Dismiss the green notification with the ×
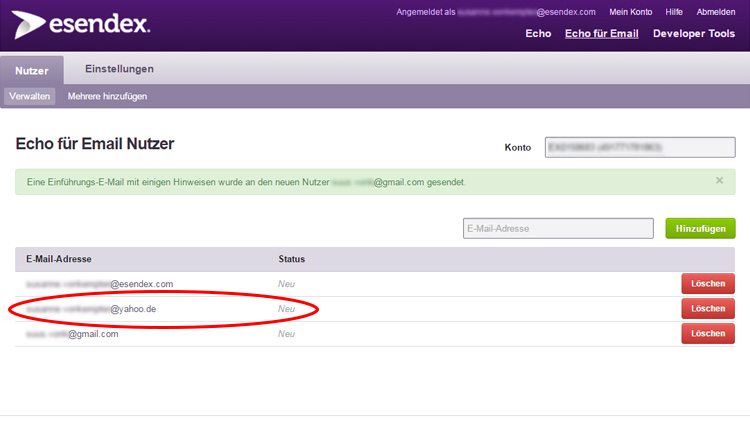Viewport: 750px width, 427px height. coord(719,181)
